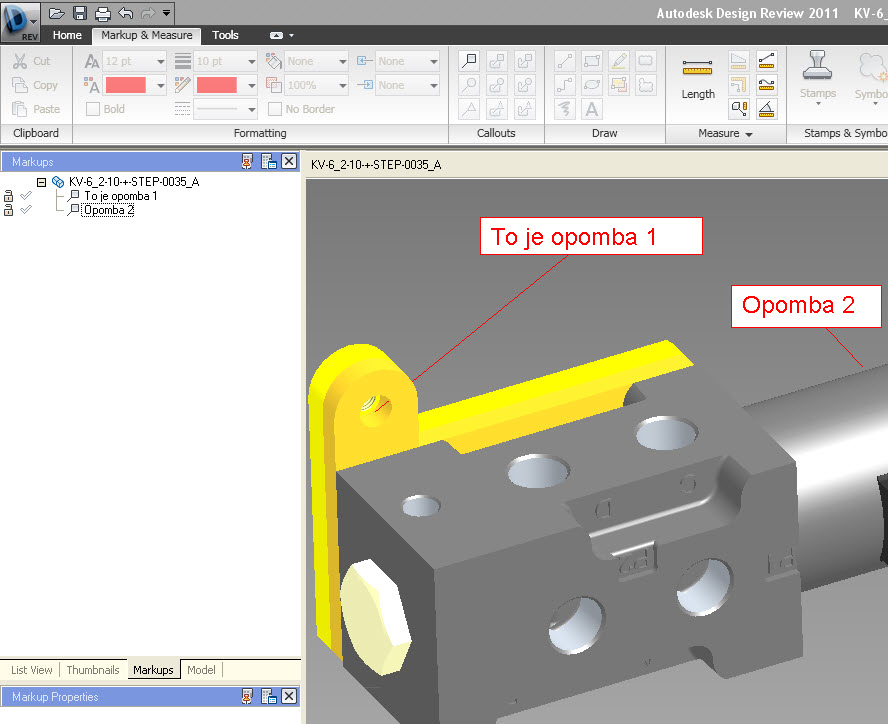Select the Length measure tool

click(x=698, y=78)
